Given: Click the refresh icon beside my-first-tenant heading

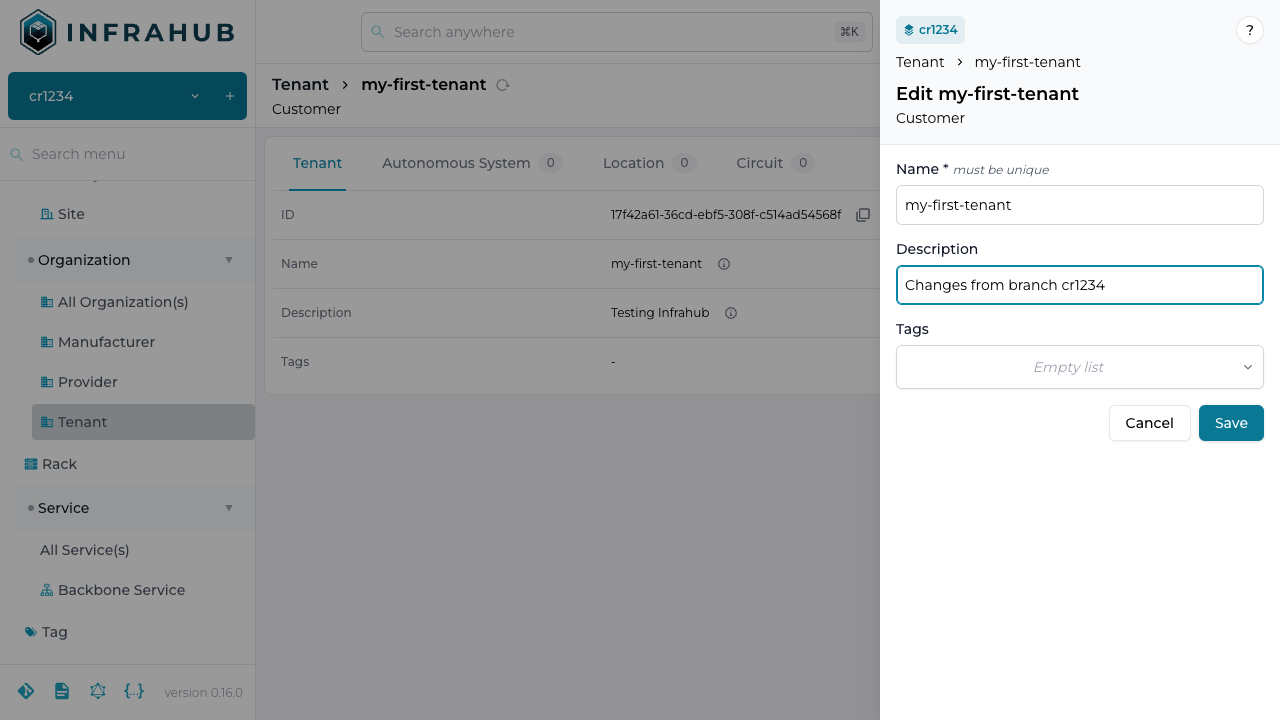Looking at the screenshot, I should (503, 85).
